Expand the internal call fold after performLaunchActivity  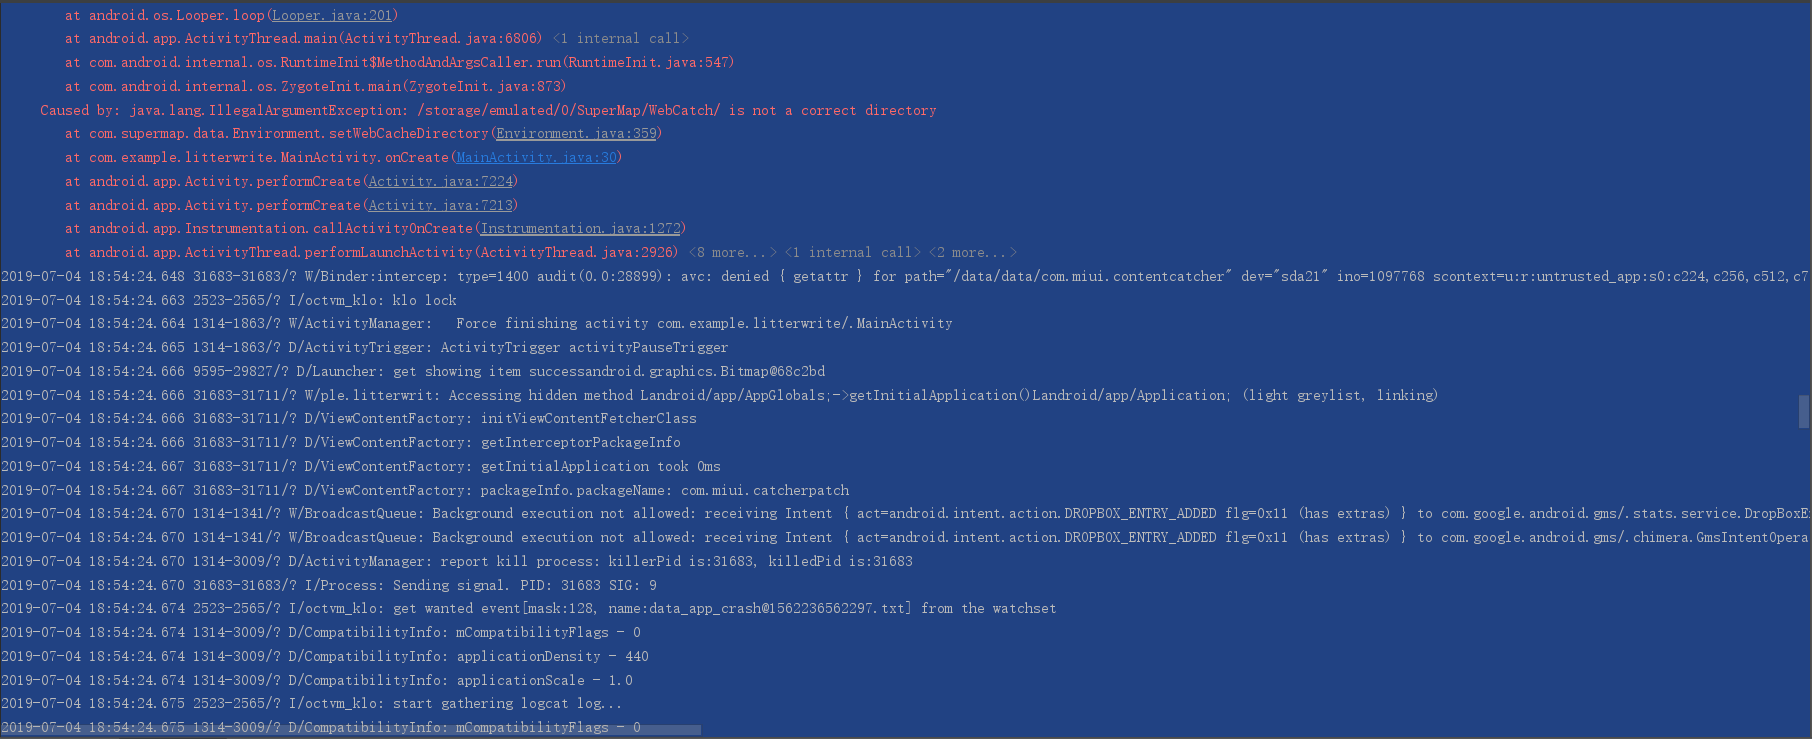point(852,252)
